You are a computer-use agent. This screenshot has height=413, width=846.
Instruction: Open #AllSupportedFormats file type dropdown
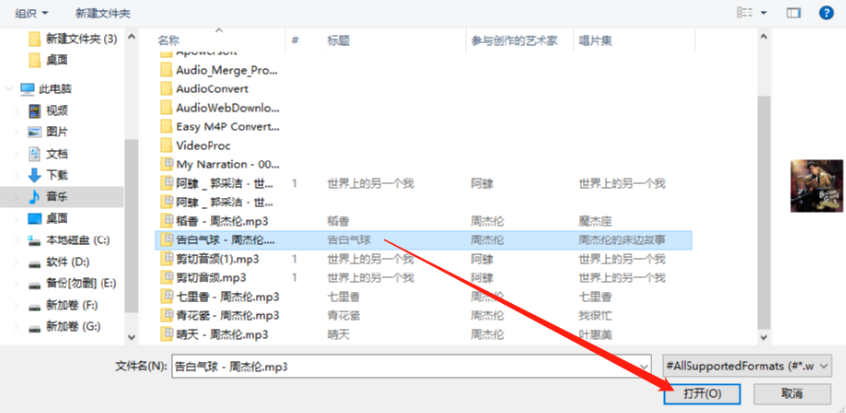pyautogui.click(x=747, y=366)
